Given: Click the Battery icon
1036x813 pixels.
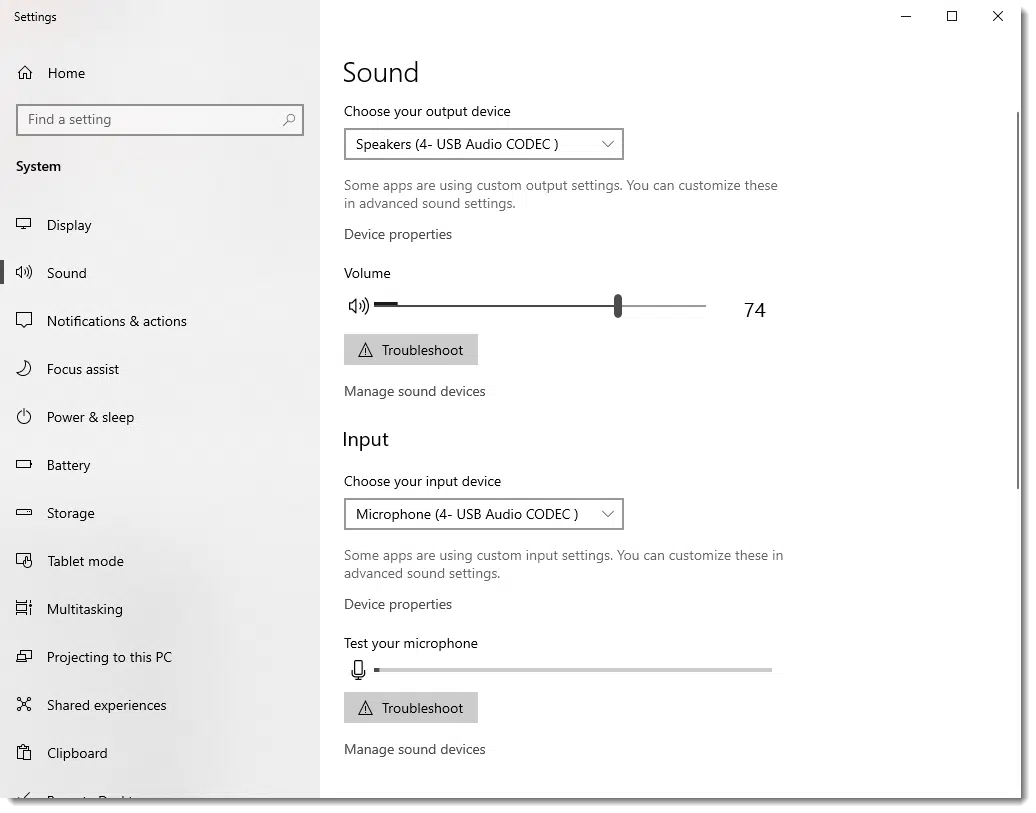Looking at the screenshot, I should (x=24, y=465).
